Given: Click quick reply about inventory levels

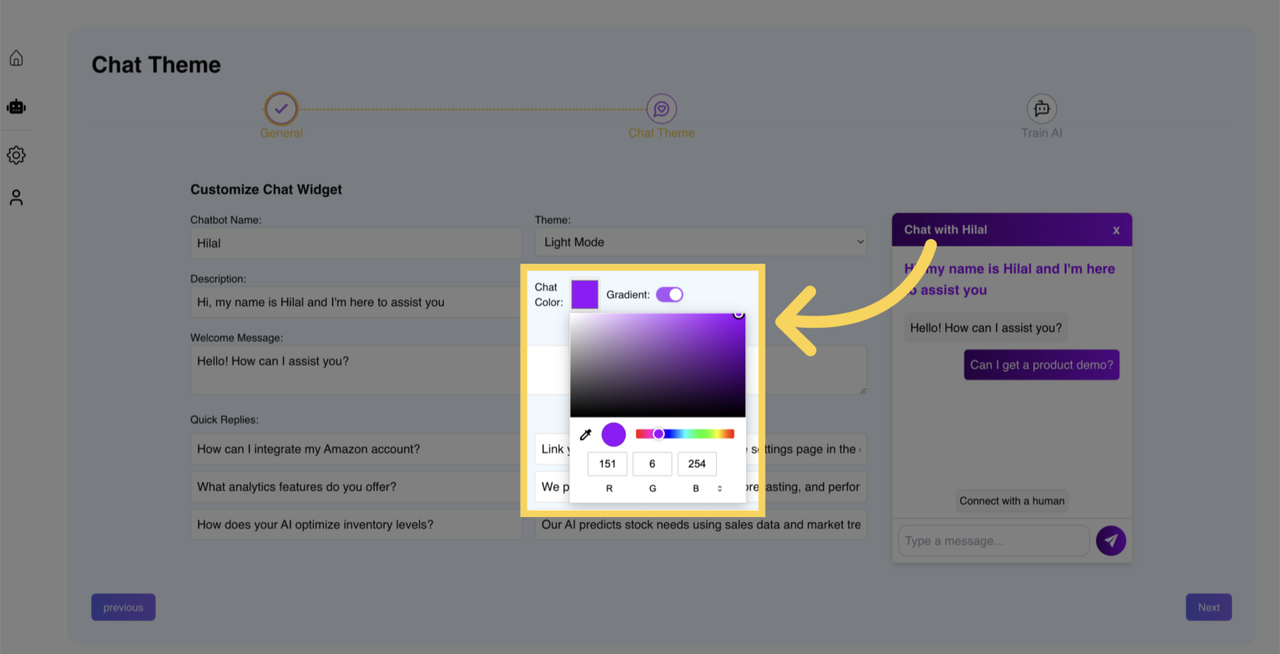Looking at the screenshot, I should tap(356, 525).
